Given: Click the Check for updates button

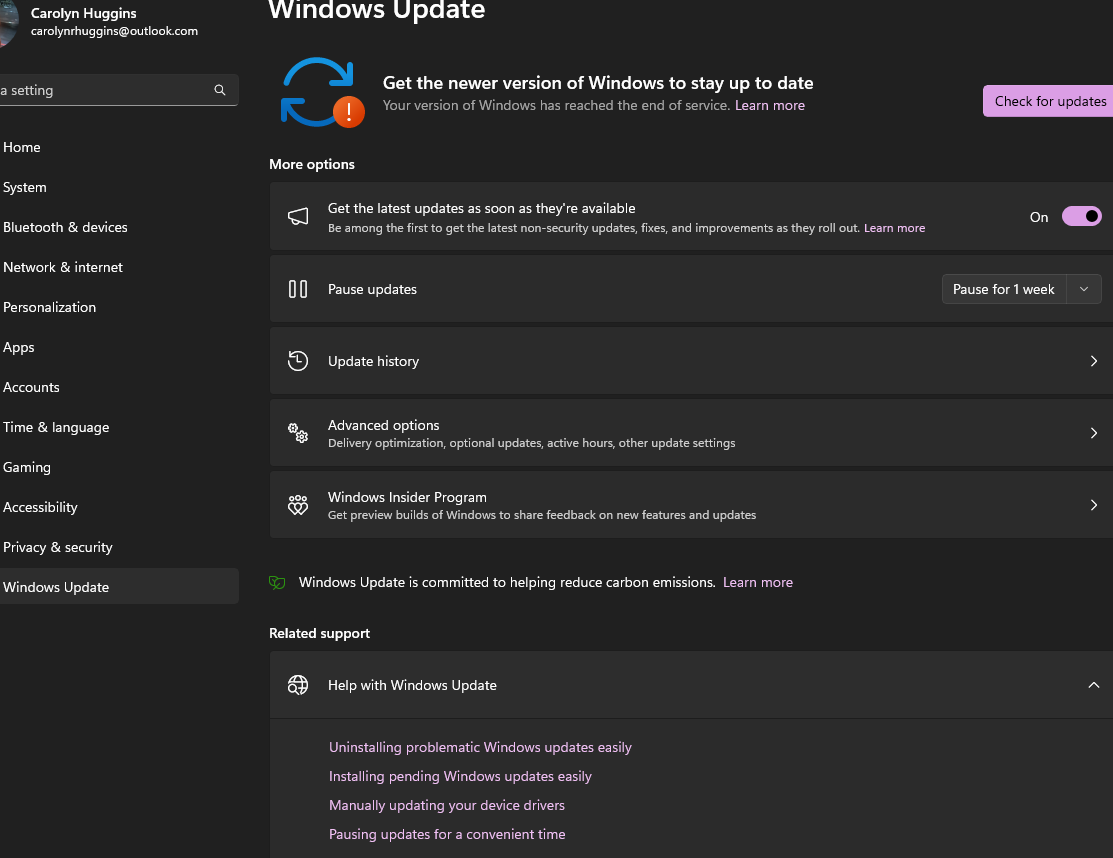Looking at the screenshot, I should (x=1049, y=101).
